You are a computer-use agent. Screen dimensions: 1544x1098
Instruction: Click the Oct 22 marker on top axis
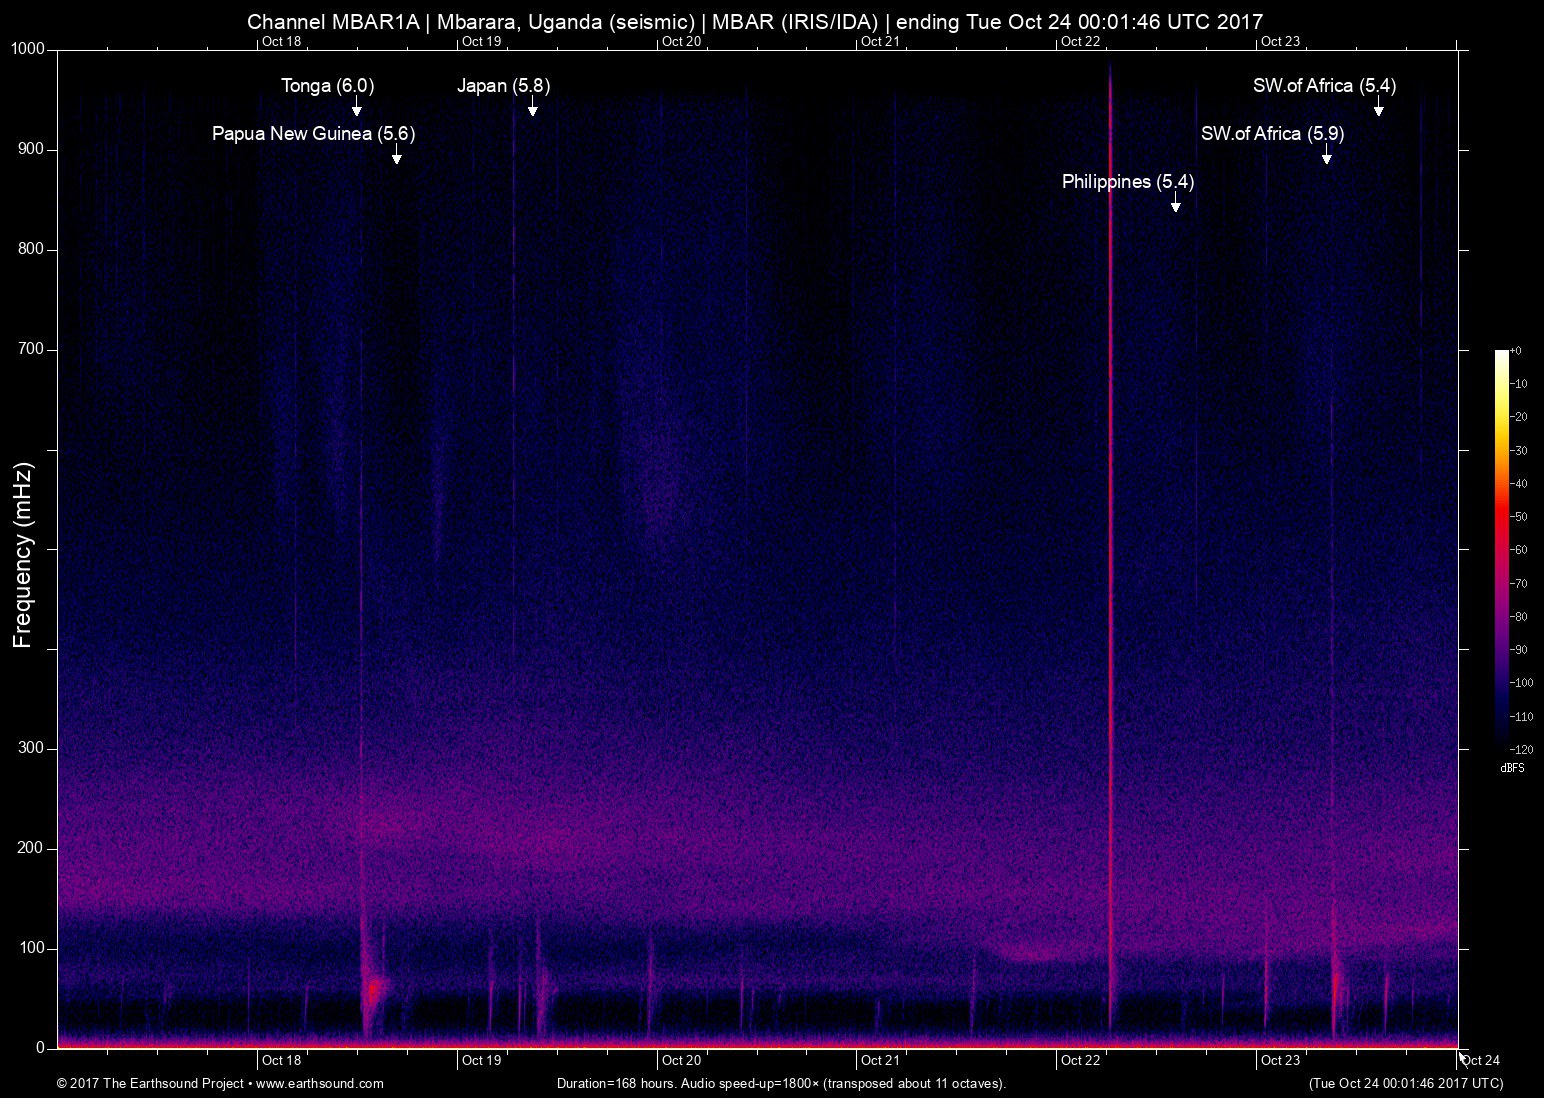[1080, 41]
